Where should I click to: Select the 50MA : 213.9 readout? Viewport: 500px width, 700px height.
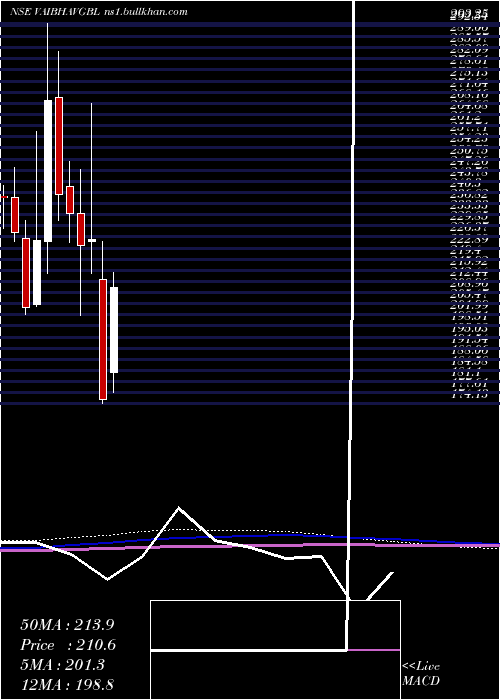68,625
